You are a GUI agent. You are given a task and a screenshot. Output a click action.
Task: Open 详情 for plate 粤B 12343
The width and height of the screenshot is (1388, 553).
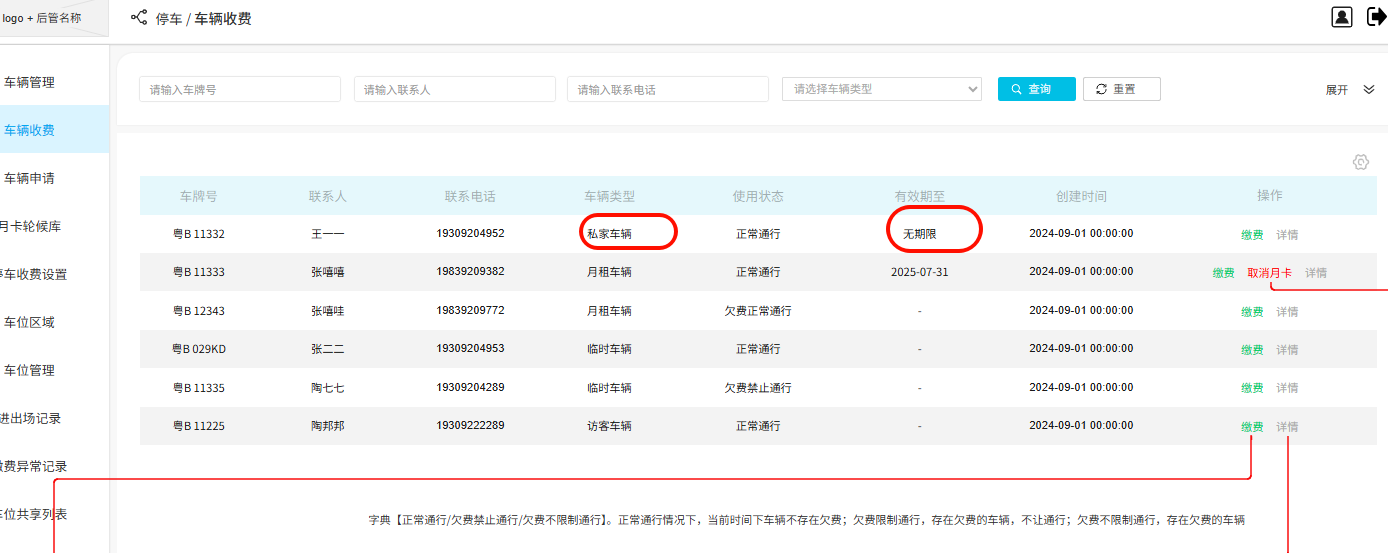point(1287,312)
